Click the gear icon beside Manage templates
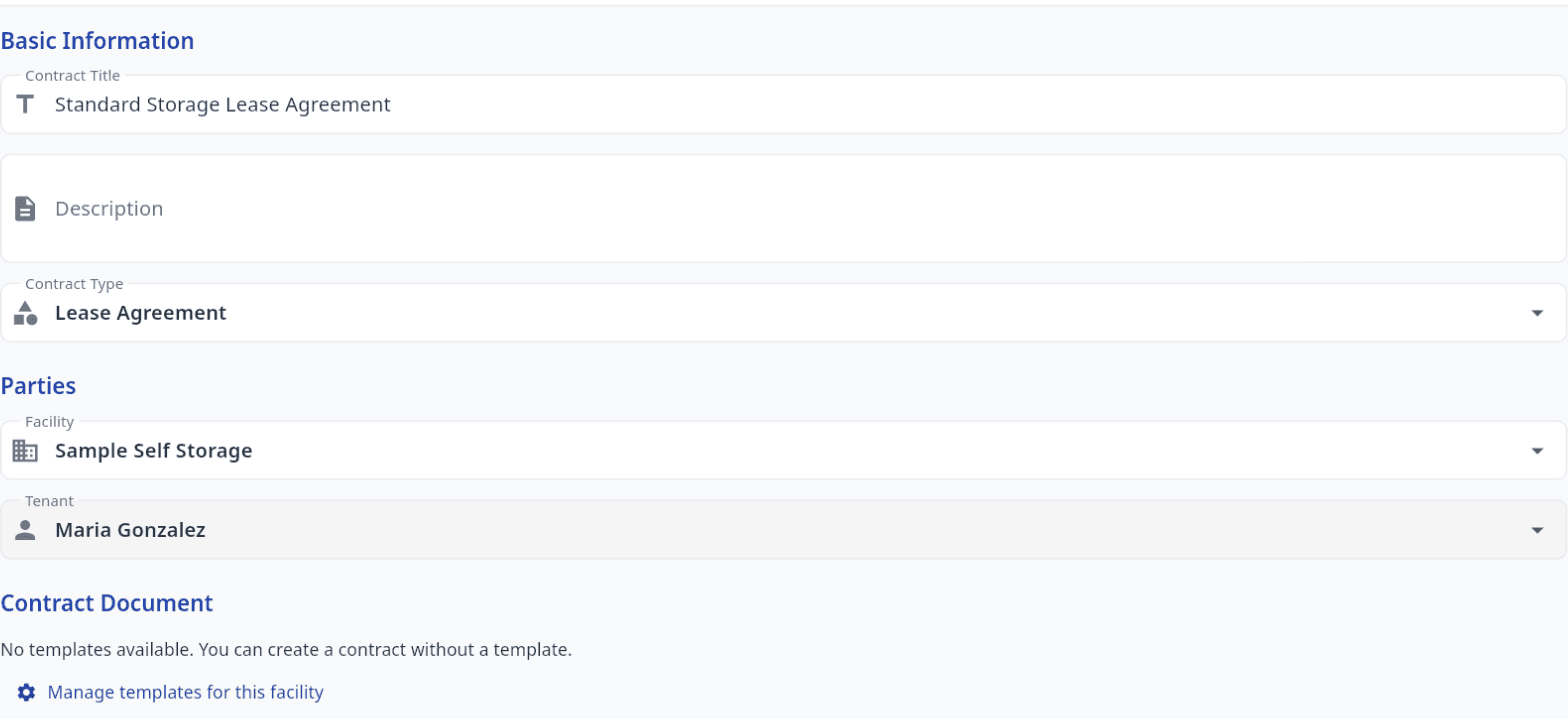1568x719 pixels. (27, 692)
